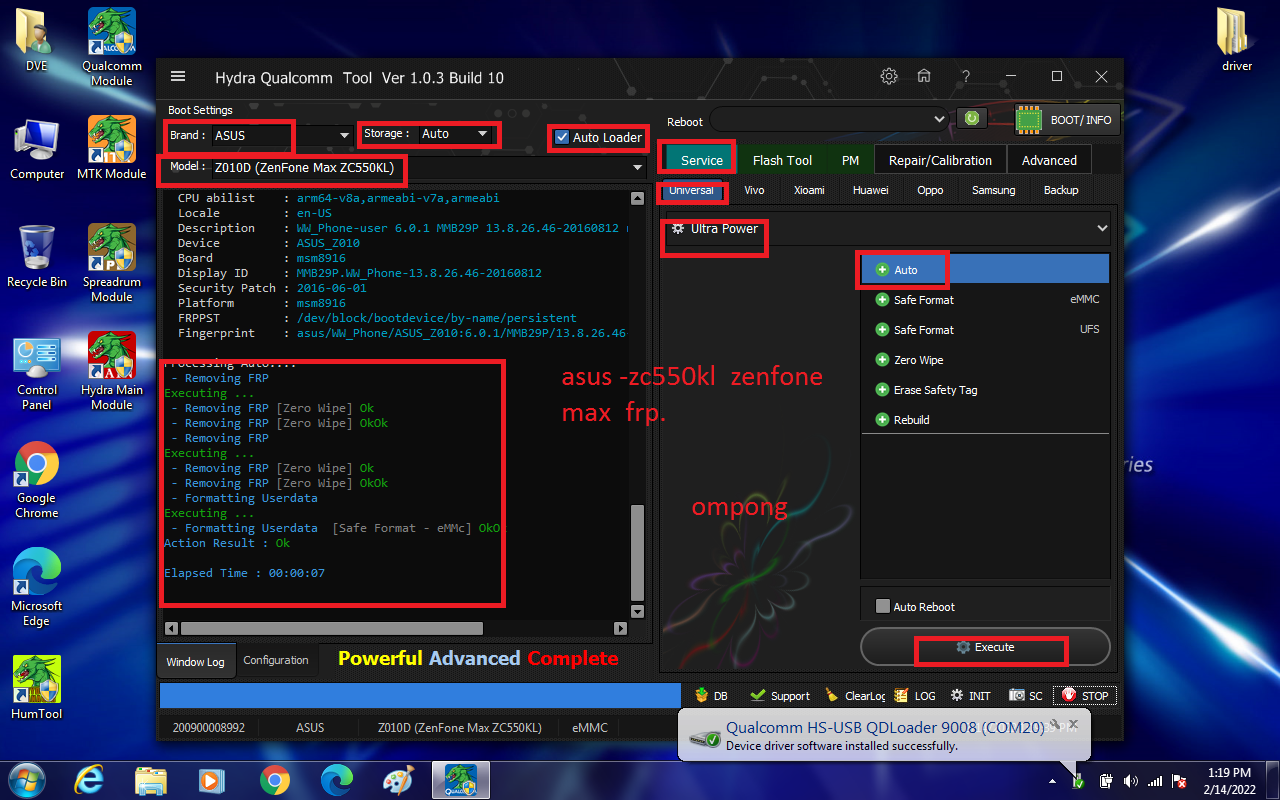This screenshot has height=800, width=1280.
Task: Select the Xioami sub-tab
Action: point(809,190)
